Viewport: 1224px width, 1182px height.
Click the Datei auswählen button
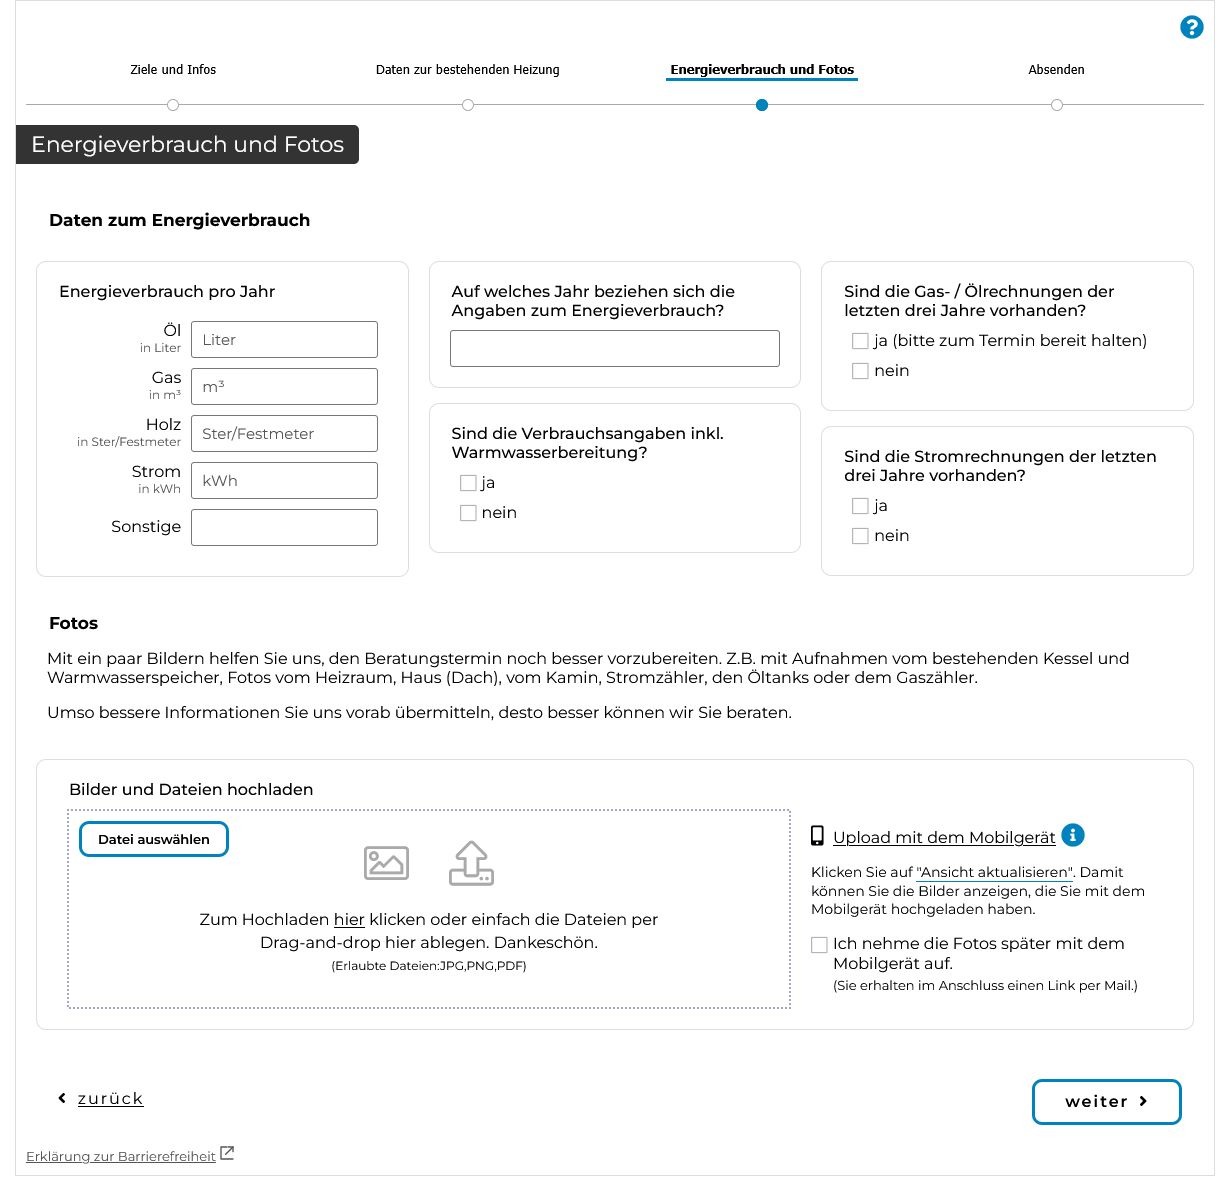(x=153, y=839)
